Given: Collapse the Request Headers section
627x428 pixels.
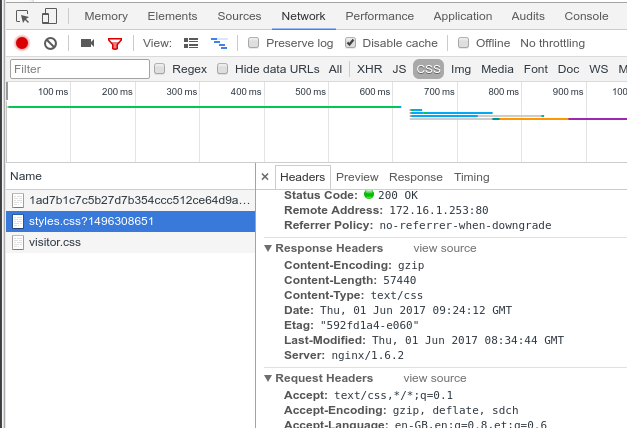Looking at the screenshot, I should [268, 378].
